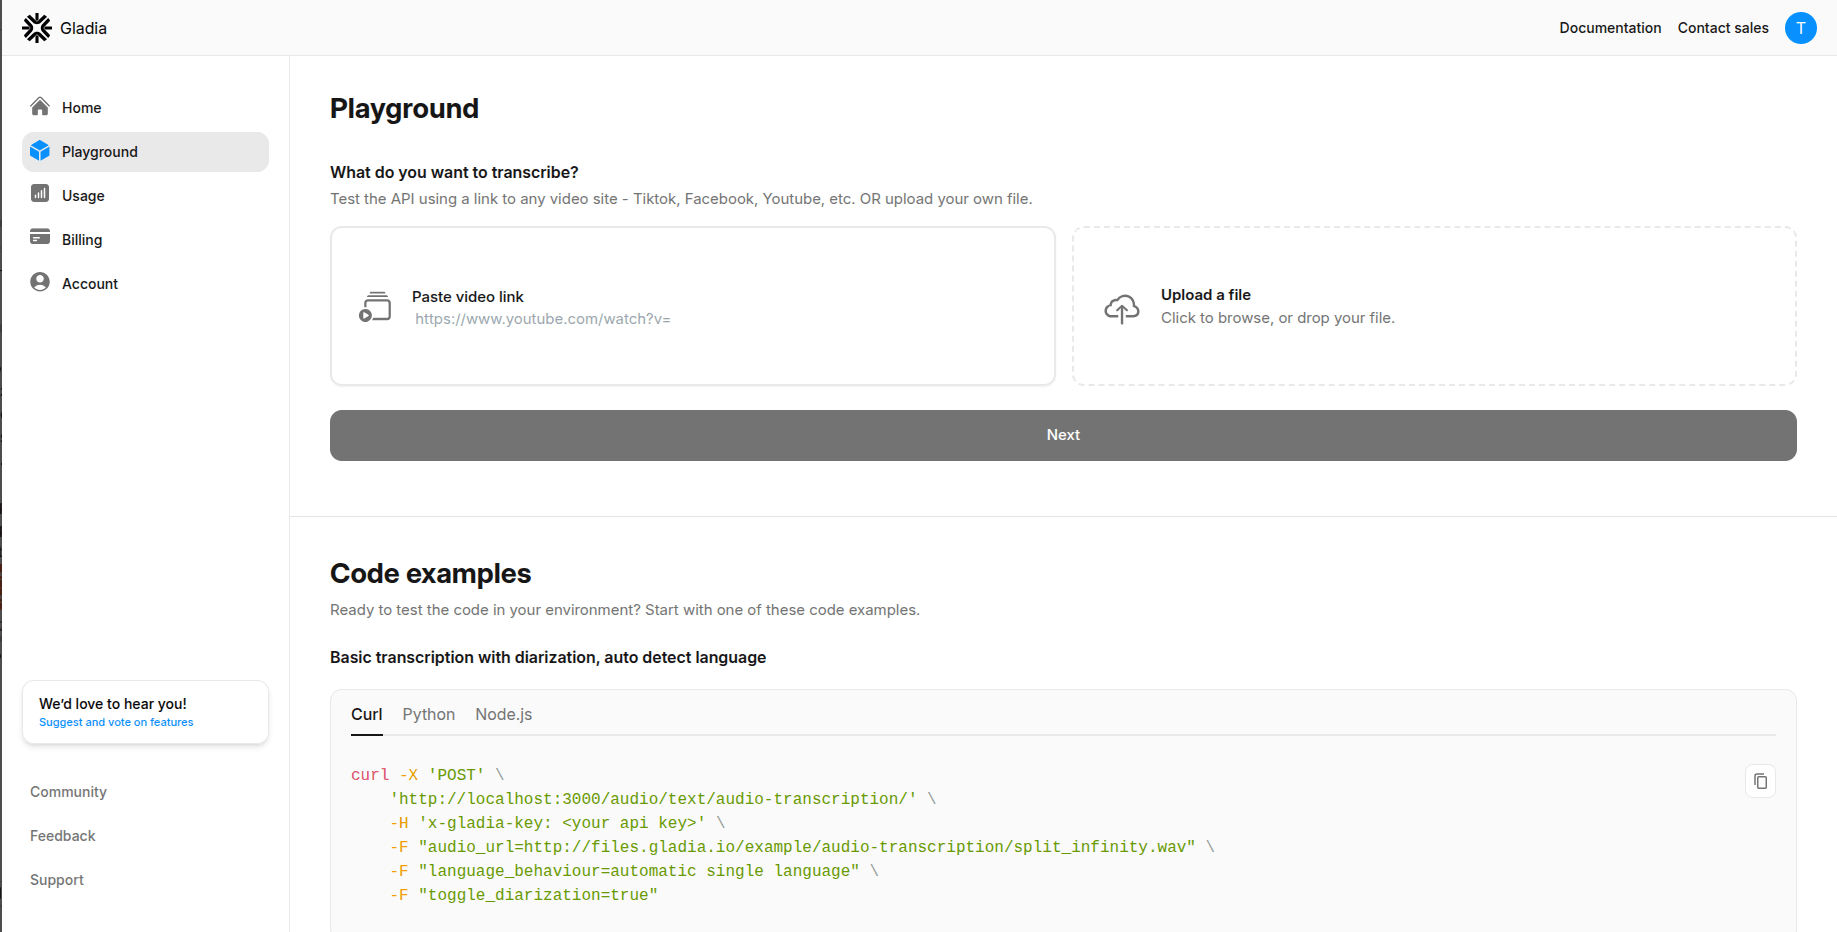Click the Playground cube icon

39,150
